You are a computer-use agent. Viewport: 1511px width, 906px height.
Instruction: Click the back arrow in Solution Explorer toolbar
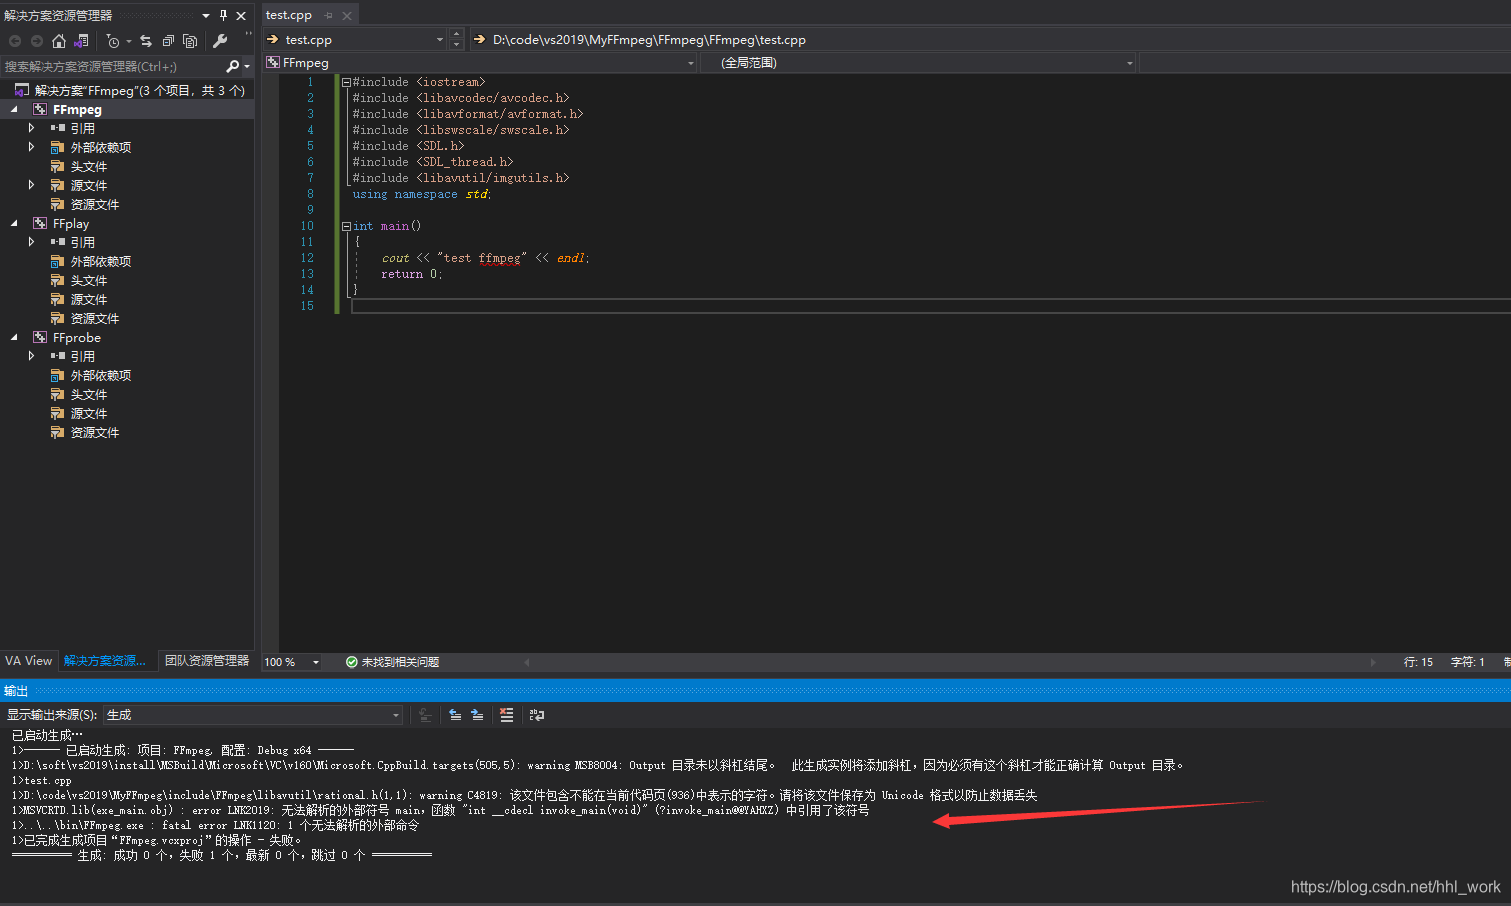point(15,41)
